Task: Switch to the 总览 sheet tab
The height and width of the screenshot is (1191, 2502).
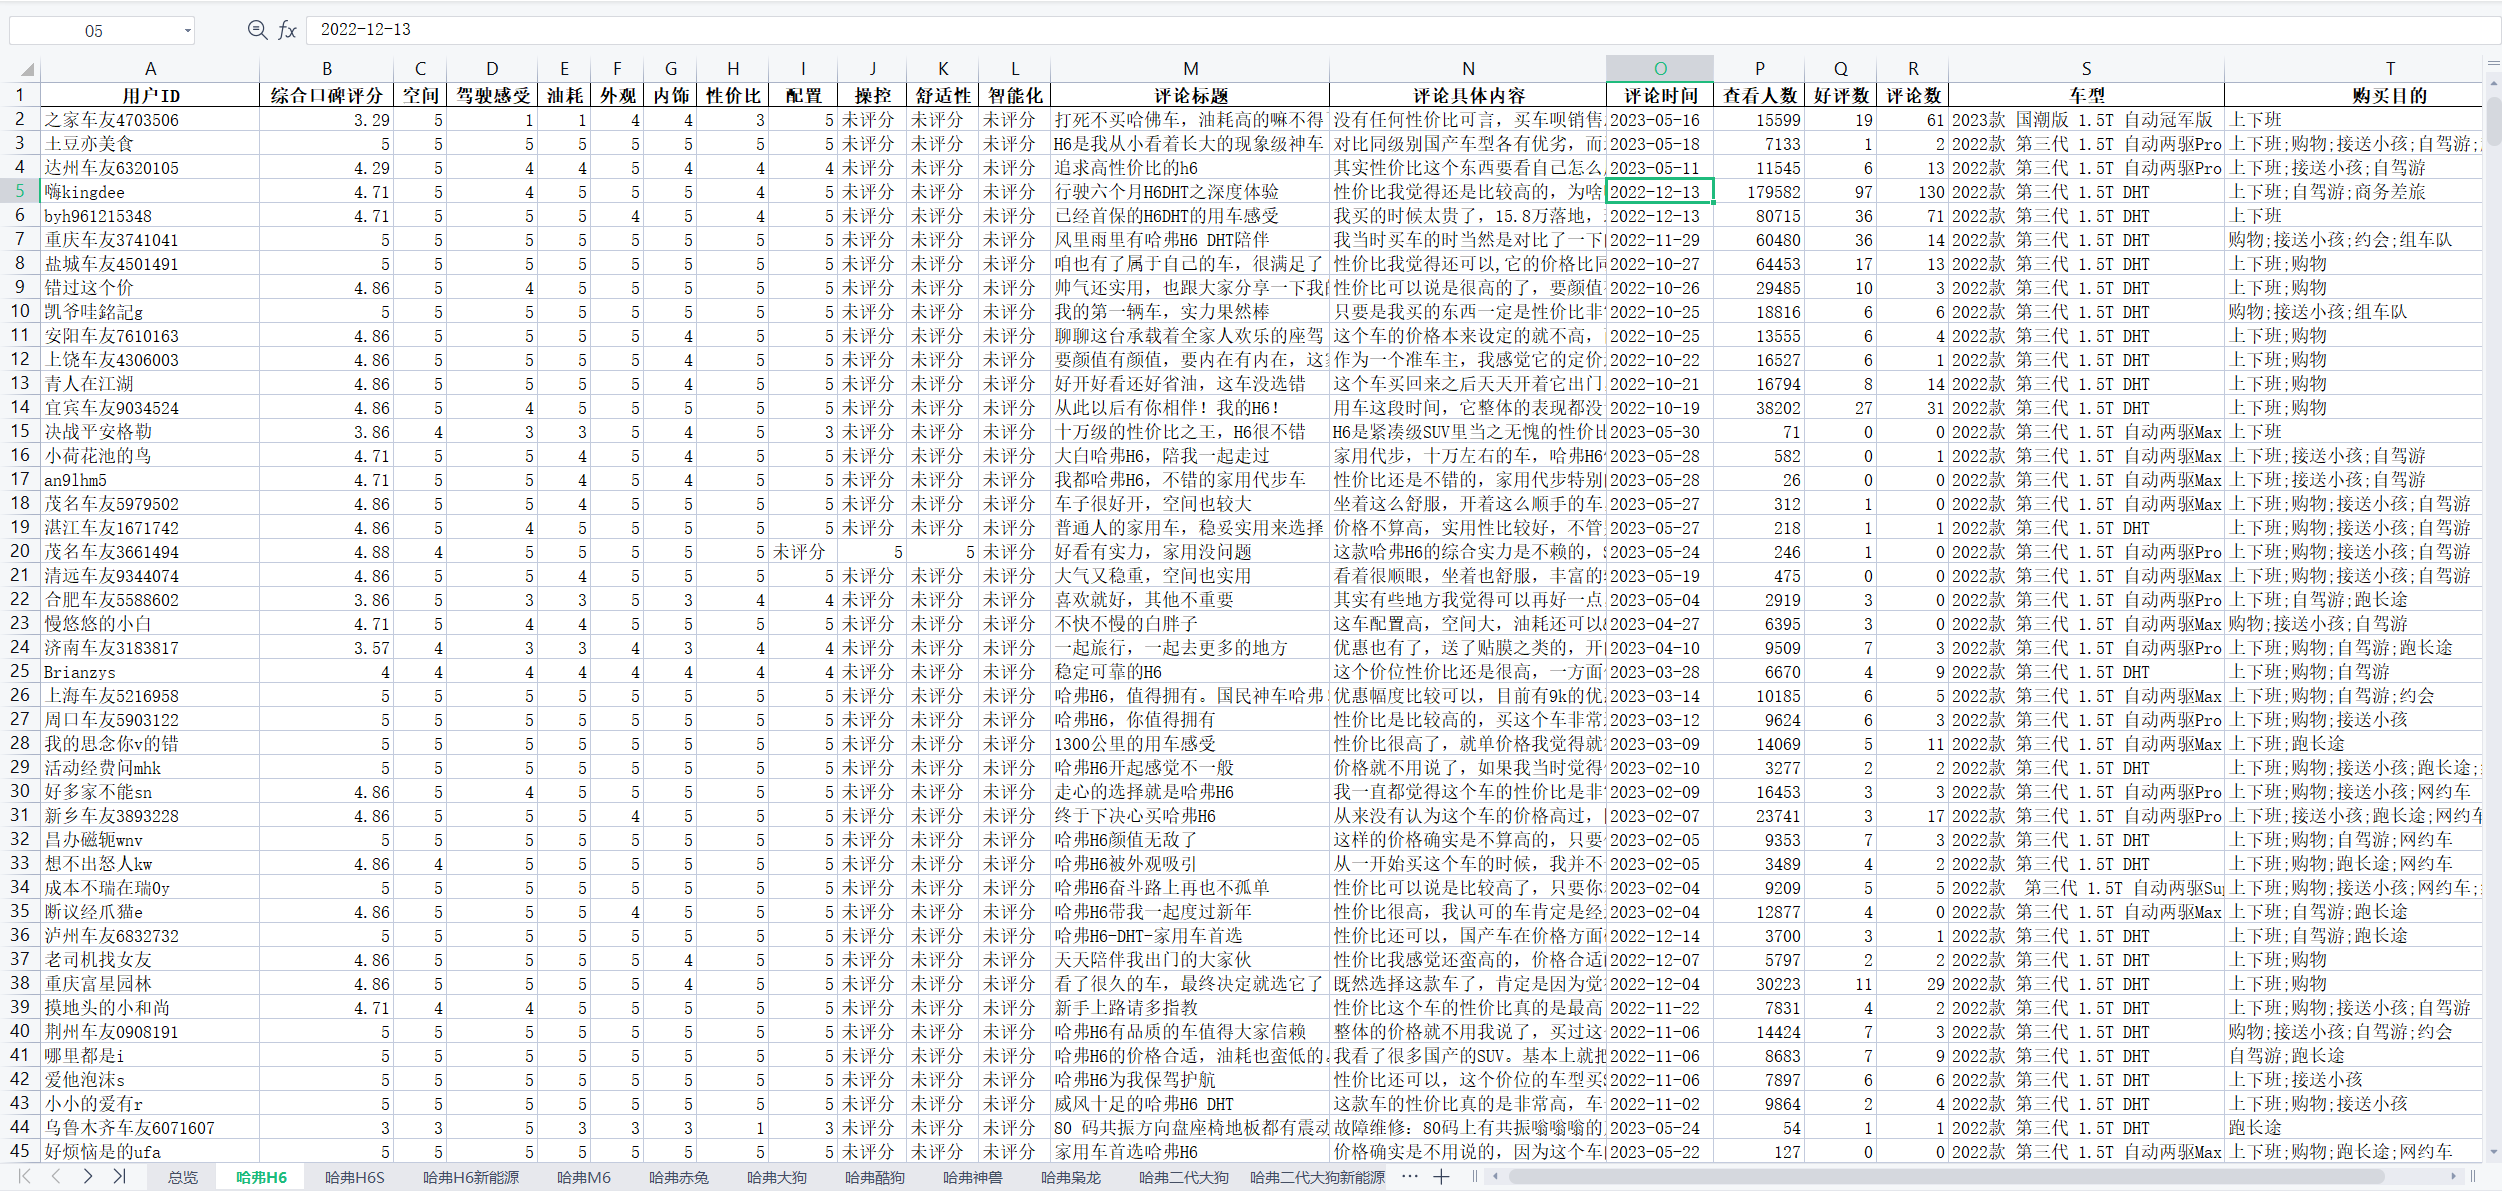Action: [182, 1177]
